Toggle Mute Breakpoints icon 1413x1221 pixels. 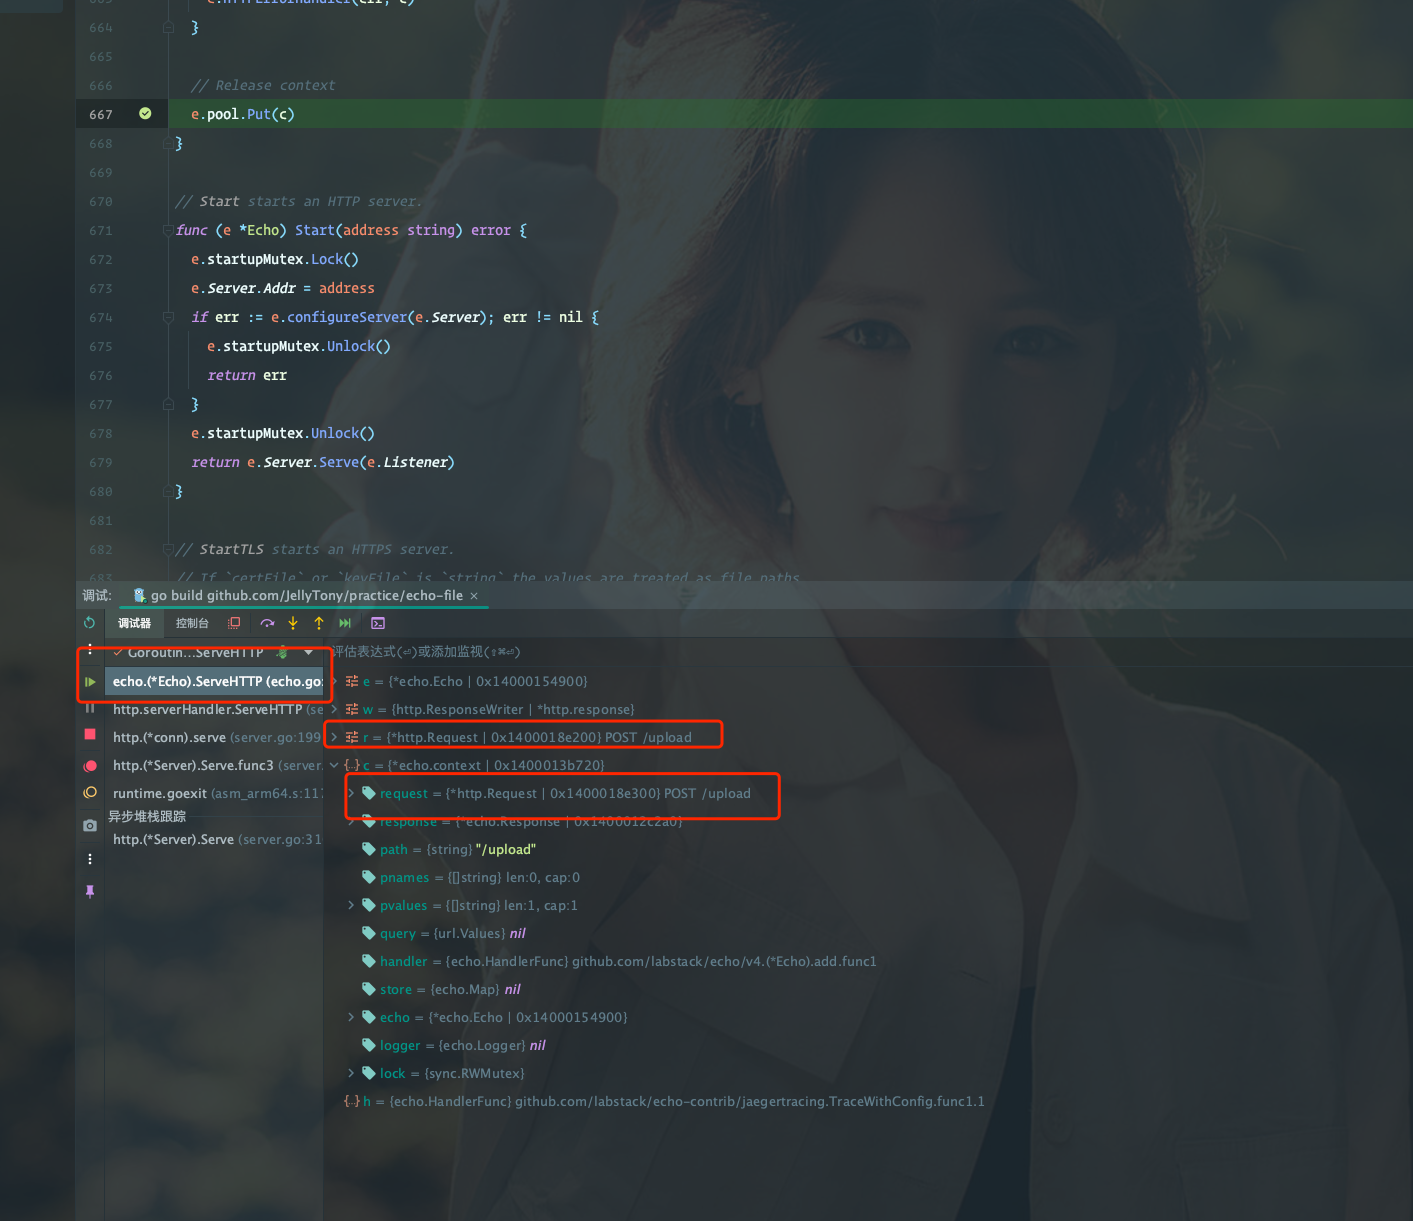[x=90, y=792]
